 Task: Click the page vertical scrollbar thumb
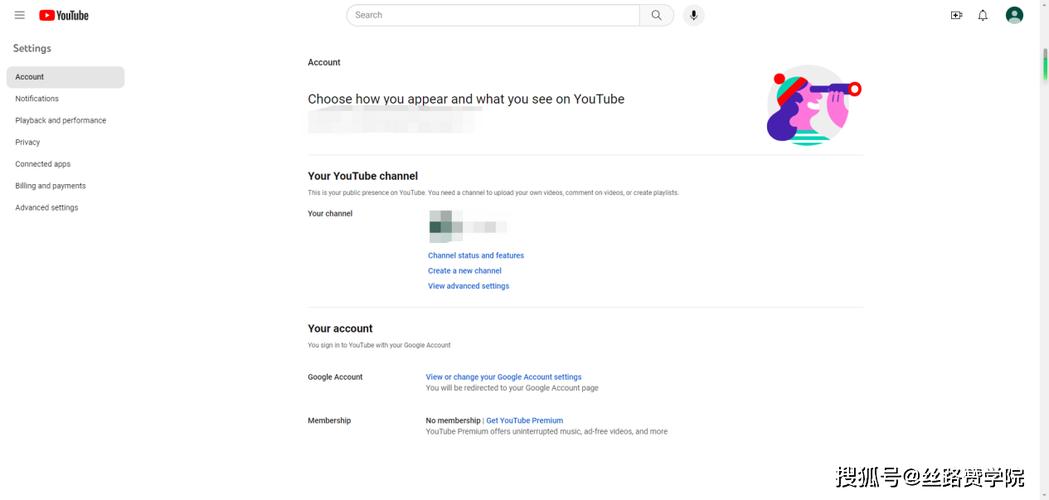click(1044, 64)
